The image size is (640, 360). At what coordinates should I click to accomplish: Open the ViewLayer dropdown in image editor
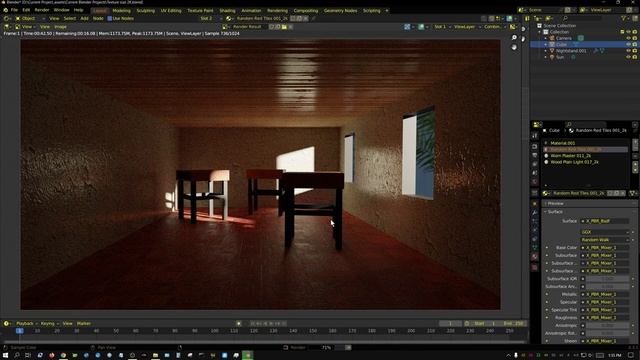pyautogui.click(x=467, y=27)
